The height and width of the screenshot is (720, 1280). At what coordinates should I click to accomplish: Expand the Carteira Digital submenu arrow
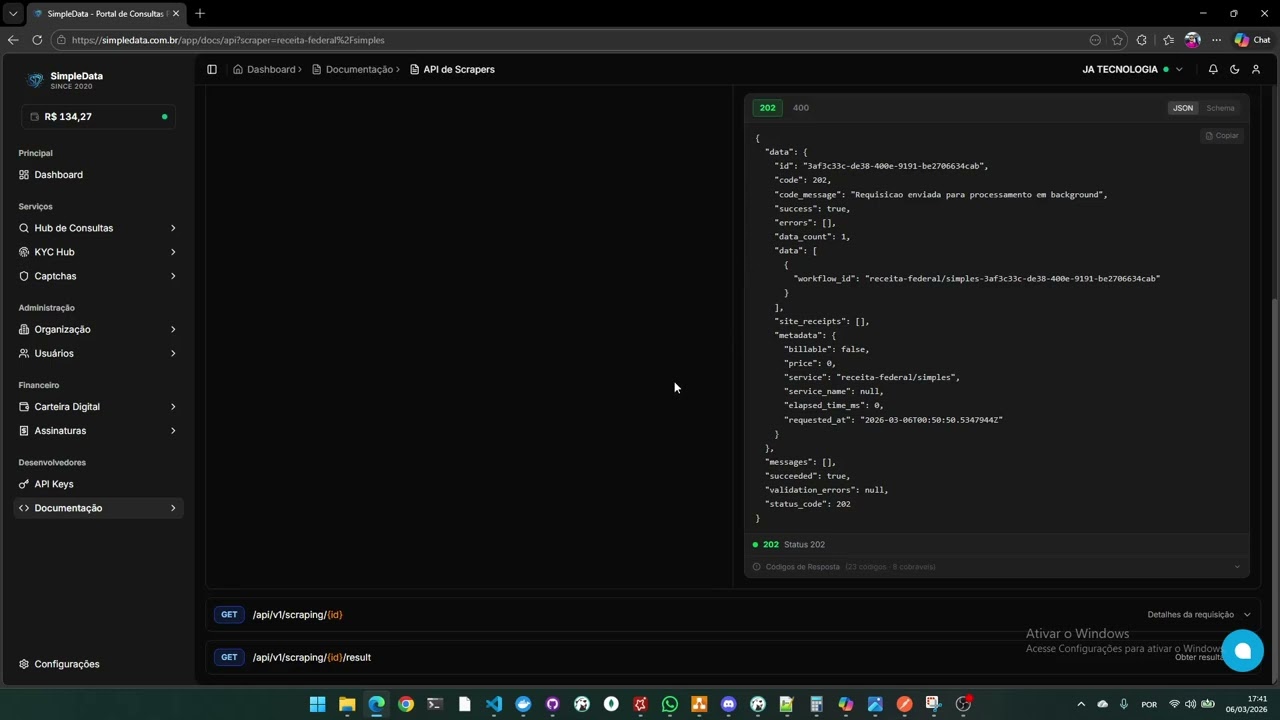point(173,407)
